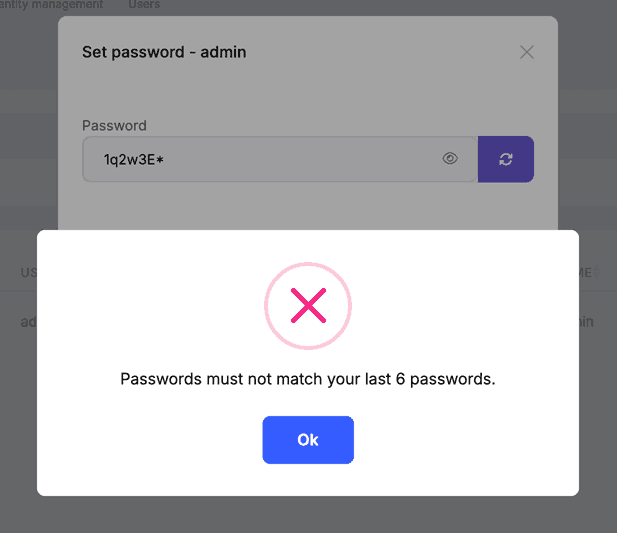The width and height of the screenshot is (617, 533).
Task: Open the Users breadcrumb tab
Action: [x=144, y=5]
